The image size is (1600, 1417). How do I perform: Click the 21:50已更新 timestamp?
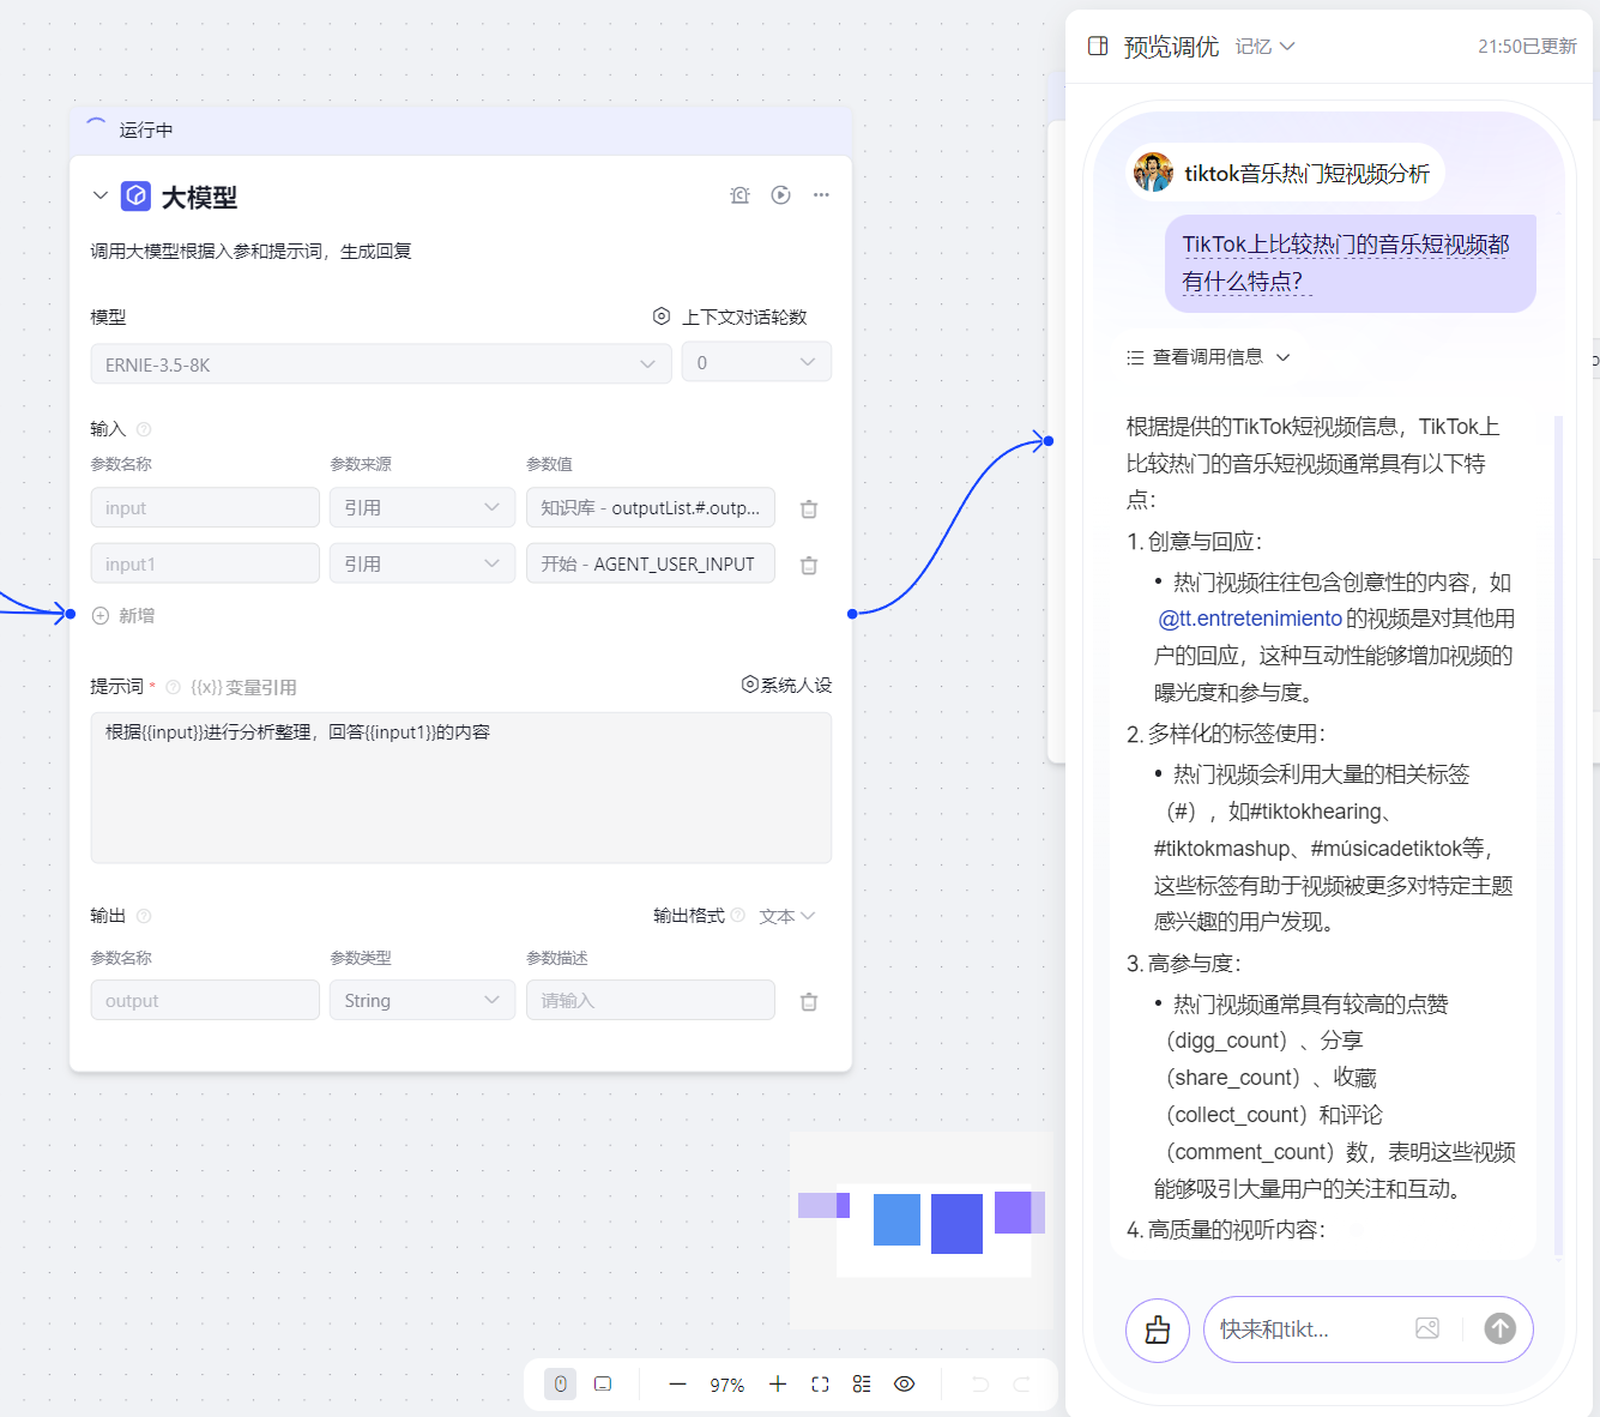coord(1527,46)
